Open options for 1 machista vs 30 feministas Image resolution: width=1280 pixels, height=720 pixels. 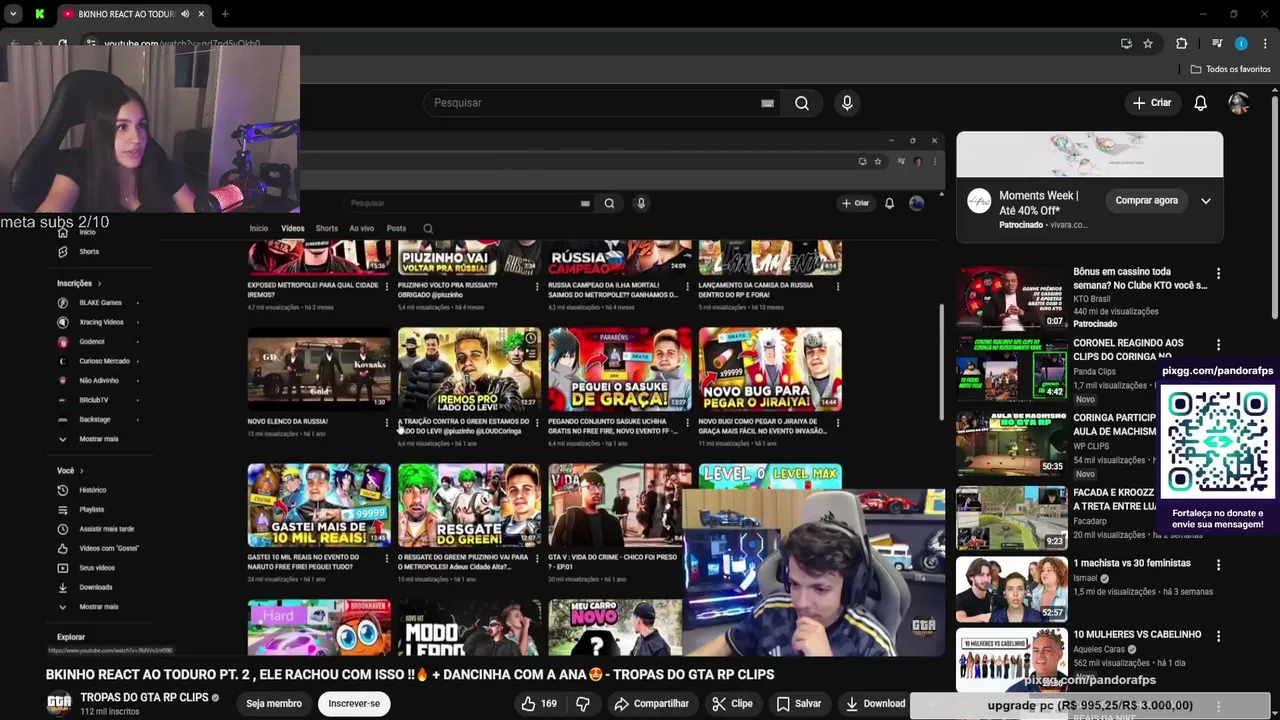1218,565
